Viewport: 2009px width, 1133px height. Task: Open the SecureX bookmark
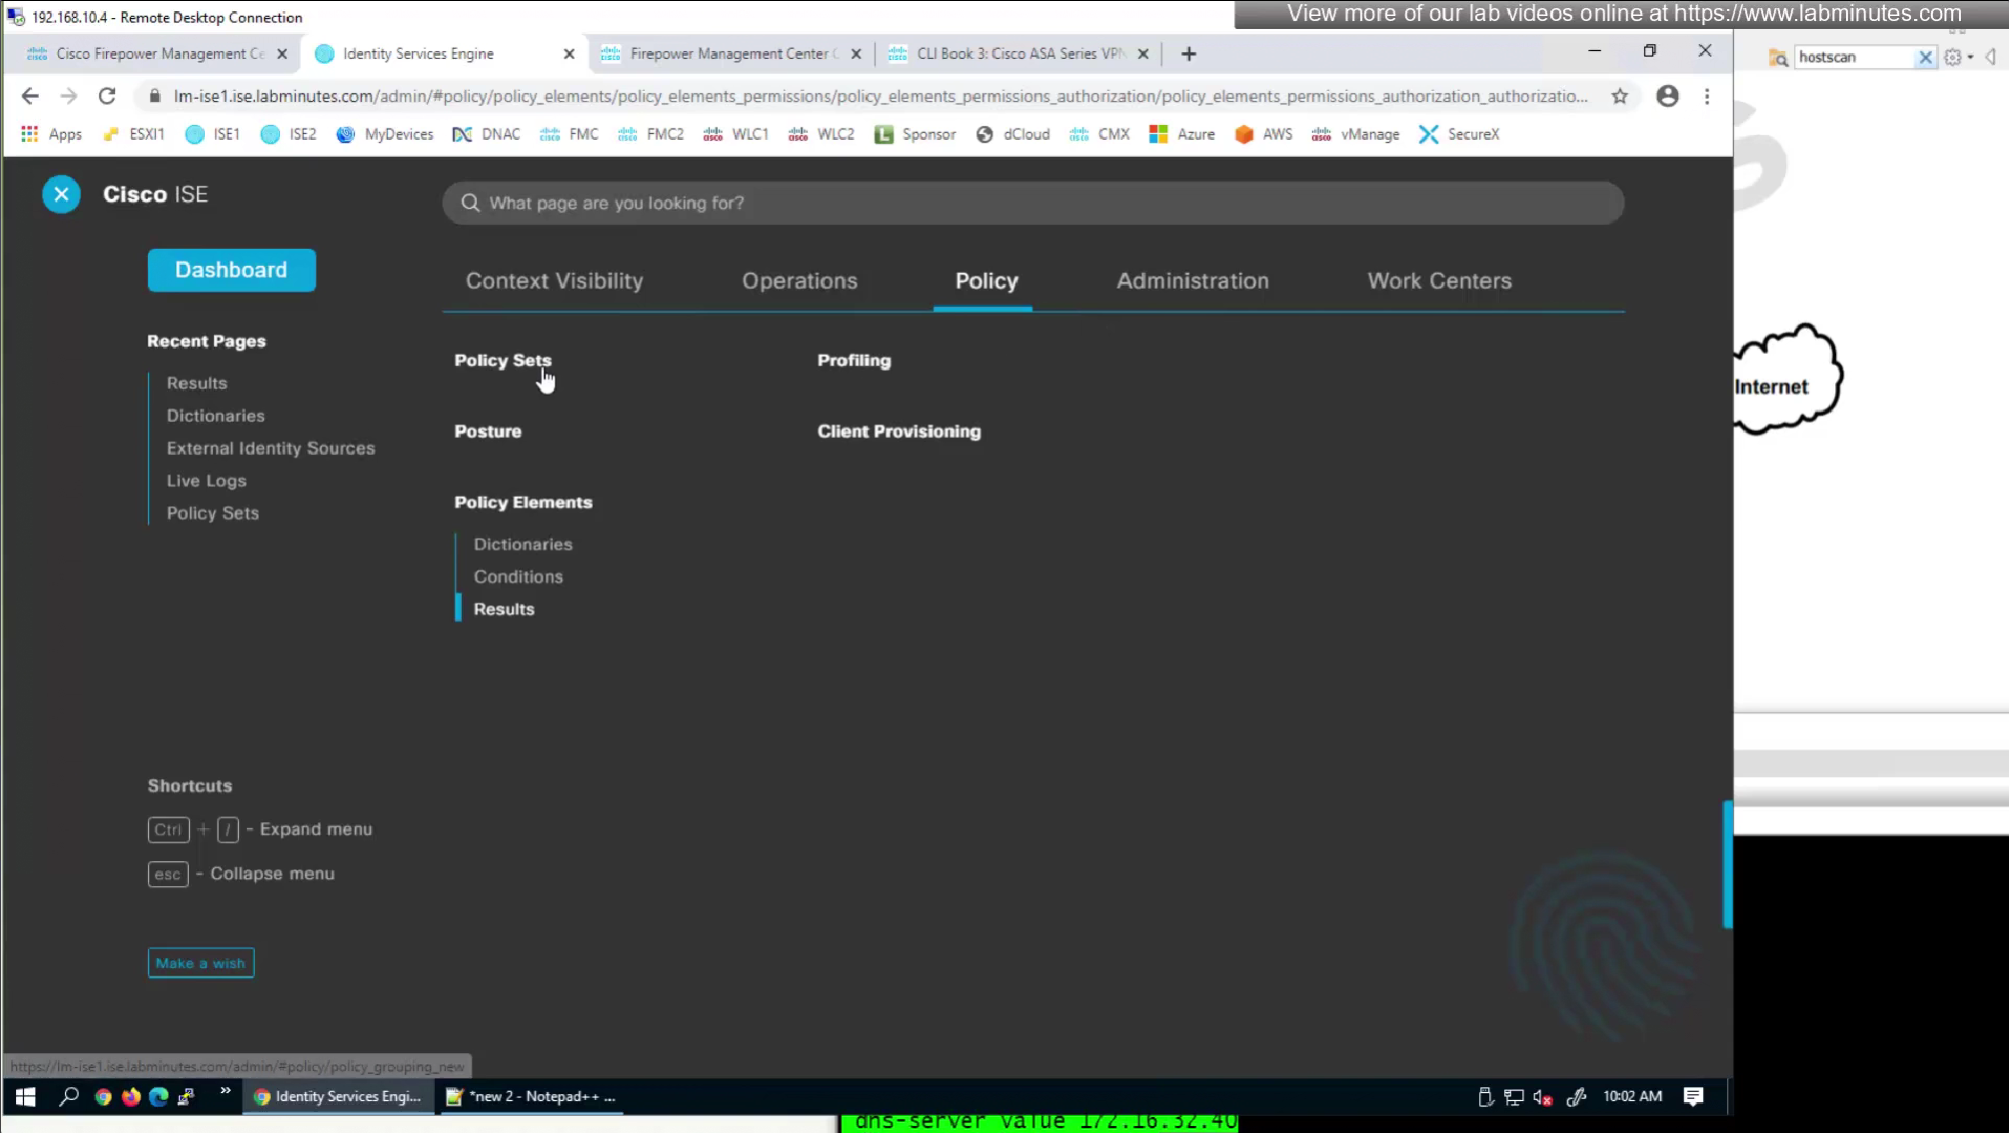[1459, 134]
